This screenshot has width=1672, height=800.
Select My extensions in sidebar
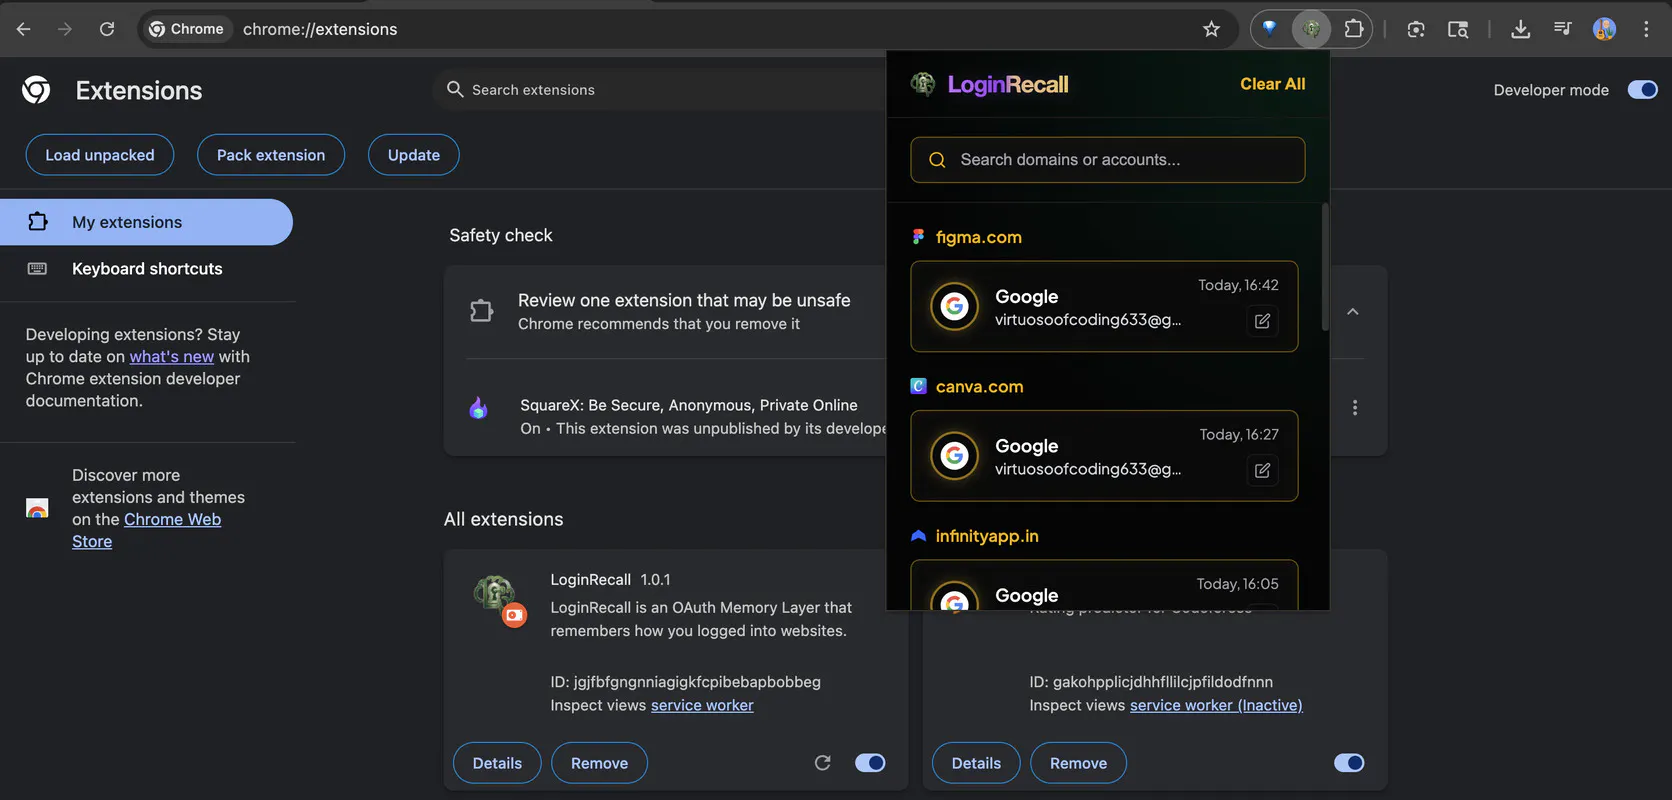click(x=146, y=222)
